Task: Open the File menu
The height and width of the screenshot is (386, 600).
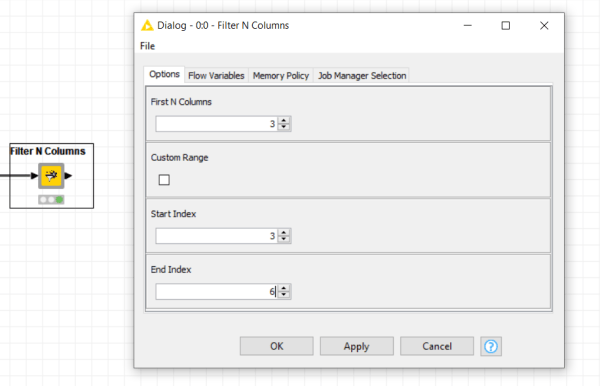Action: (147, 46)
